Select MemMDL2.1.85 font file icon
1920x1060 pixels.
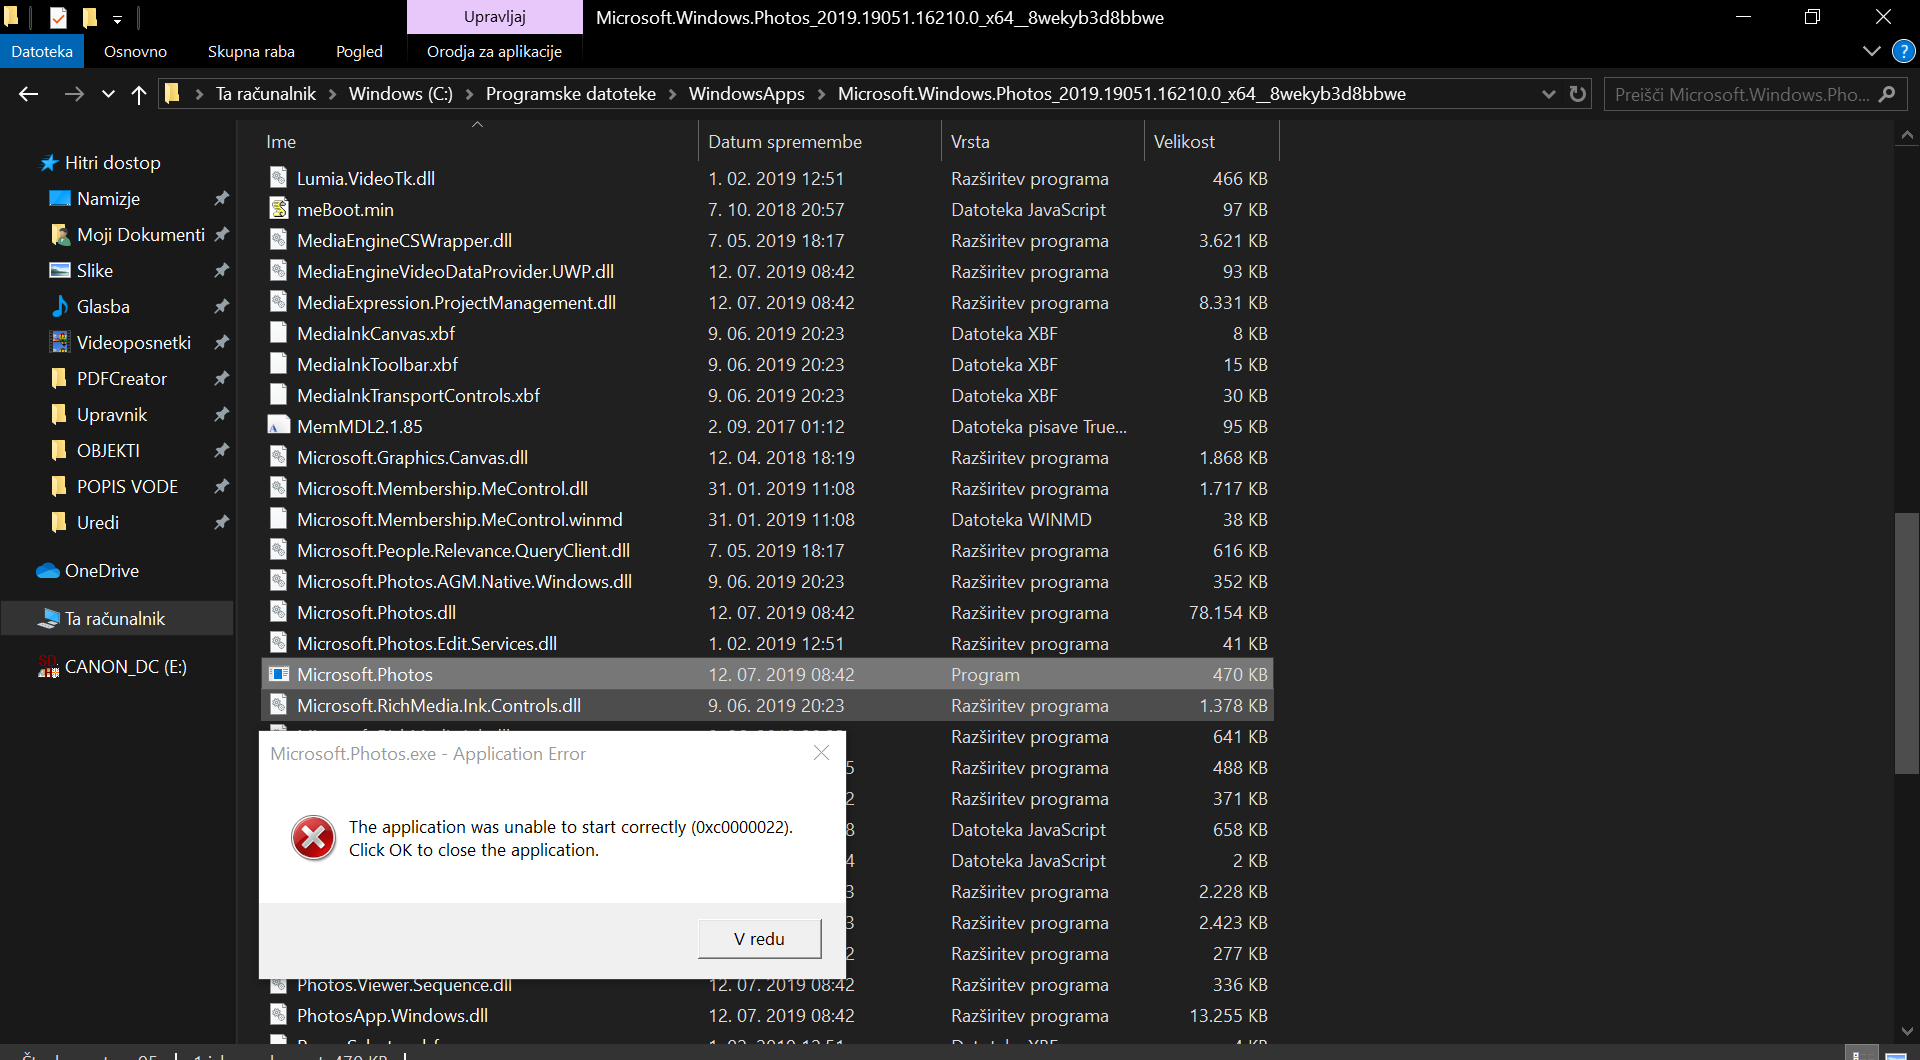click(279, 426)
